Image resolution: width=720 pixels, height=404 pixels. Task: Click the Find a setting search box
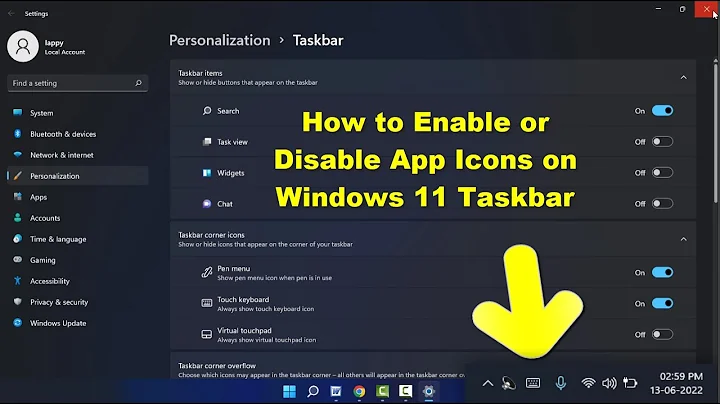click(x=77, y=83)
